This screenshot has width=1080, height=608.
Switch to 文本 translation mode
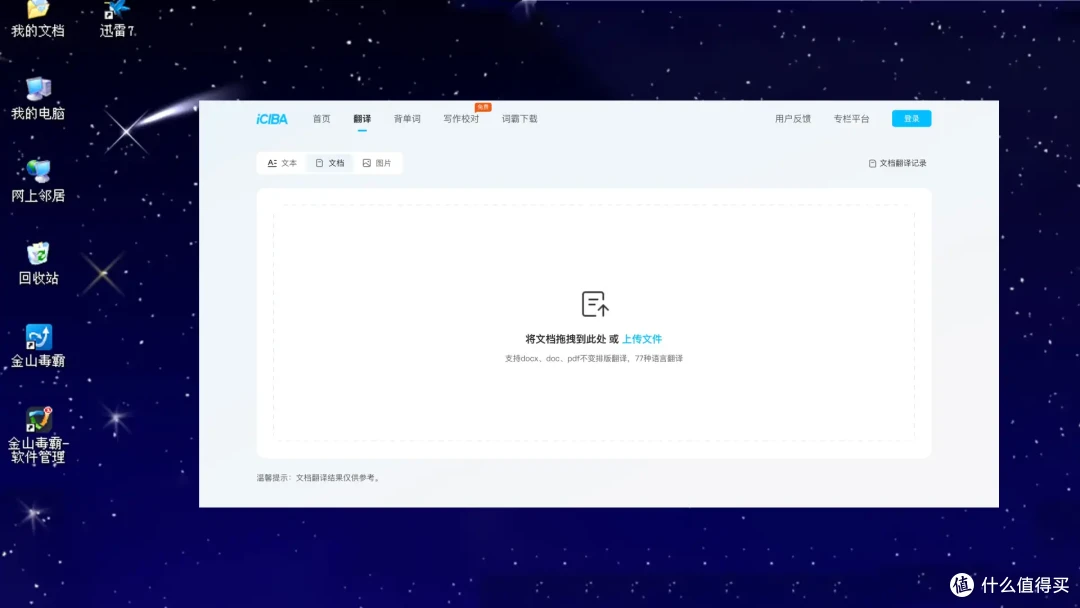(x=282, y=163)
